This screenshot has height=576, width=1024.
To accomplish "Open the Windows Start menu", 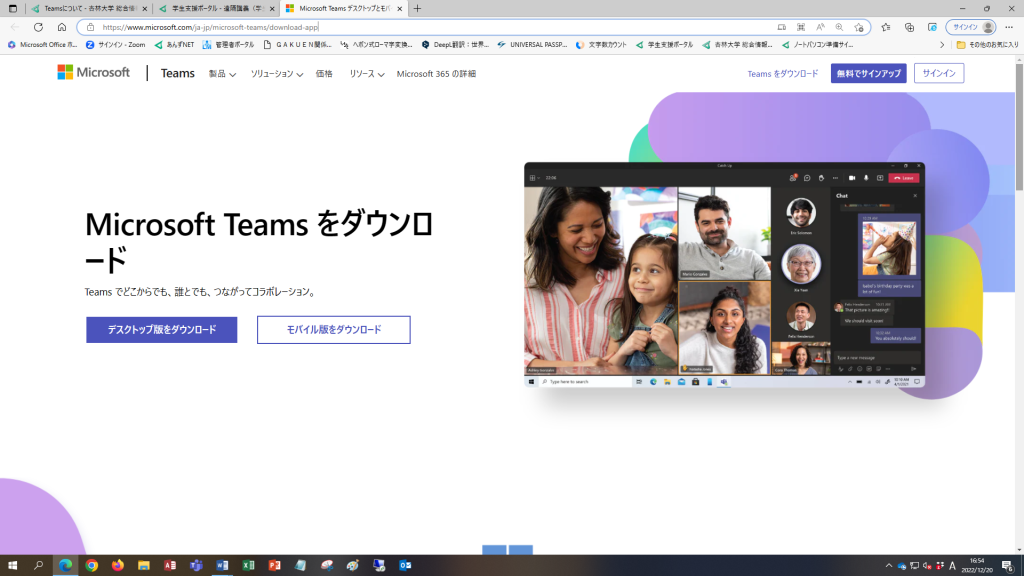I will 12,566.
